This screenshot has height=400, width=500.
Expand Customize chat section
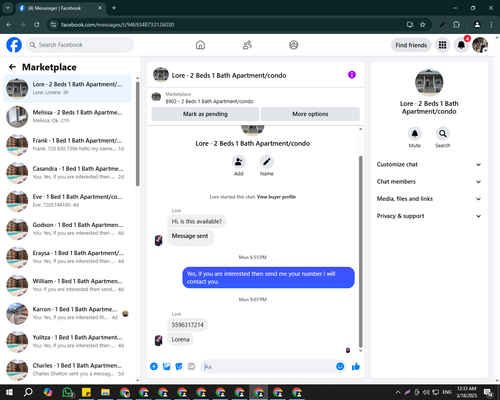click(429, 164)
